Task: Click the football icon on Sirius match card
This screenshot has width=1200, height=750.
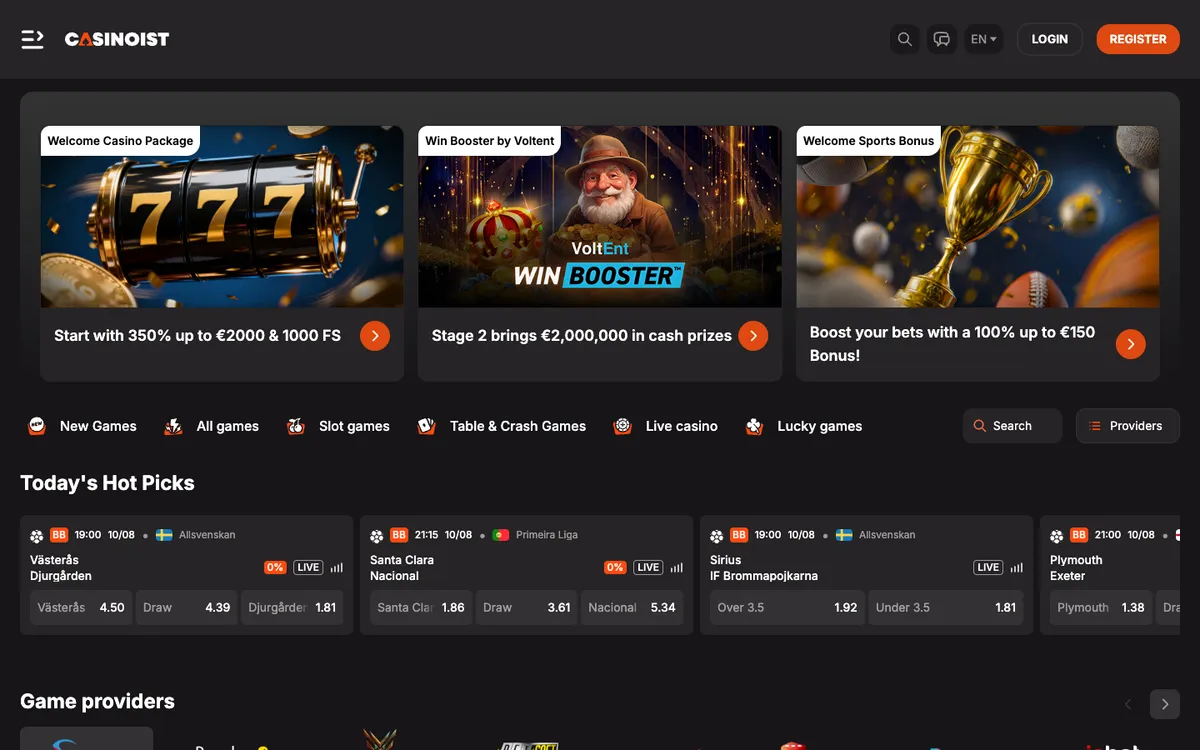Action: click(x=717, y=536)
